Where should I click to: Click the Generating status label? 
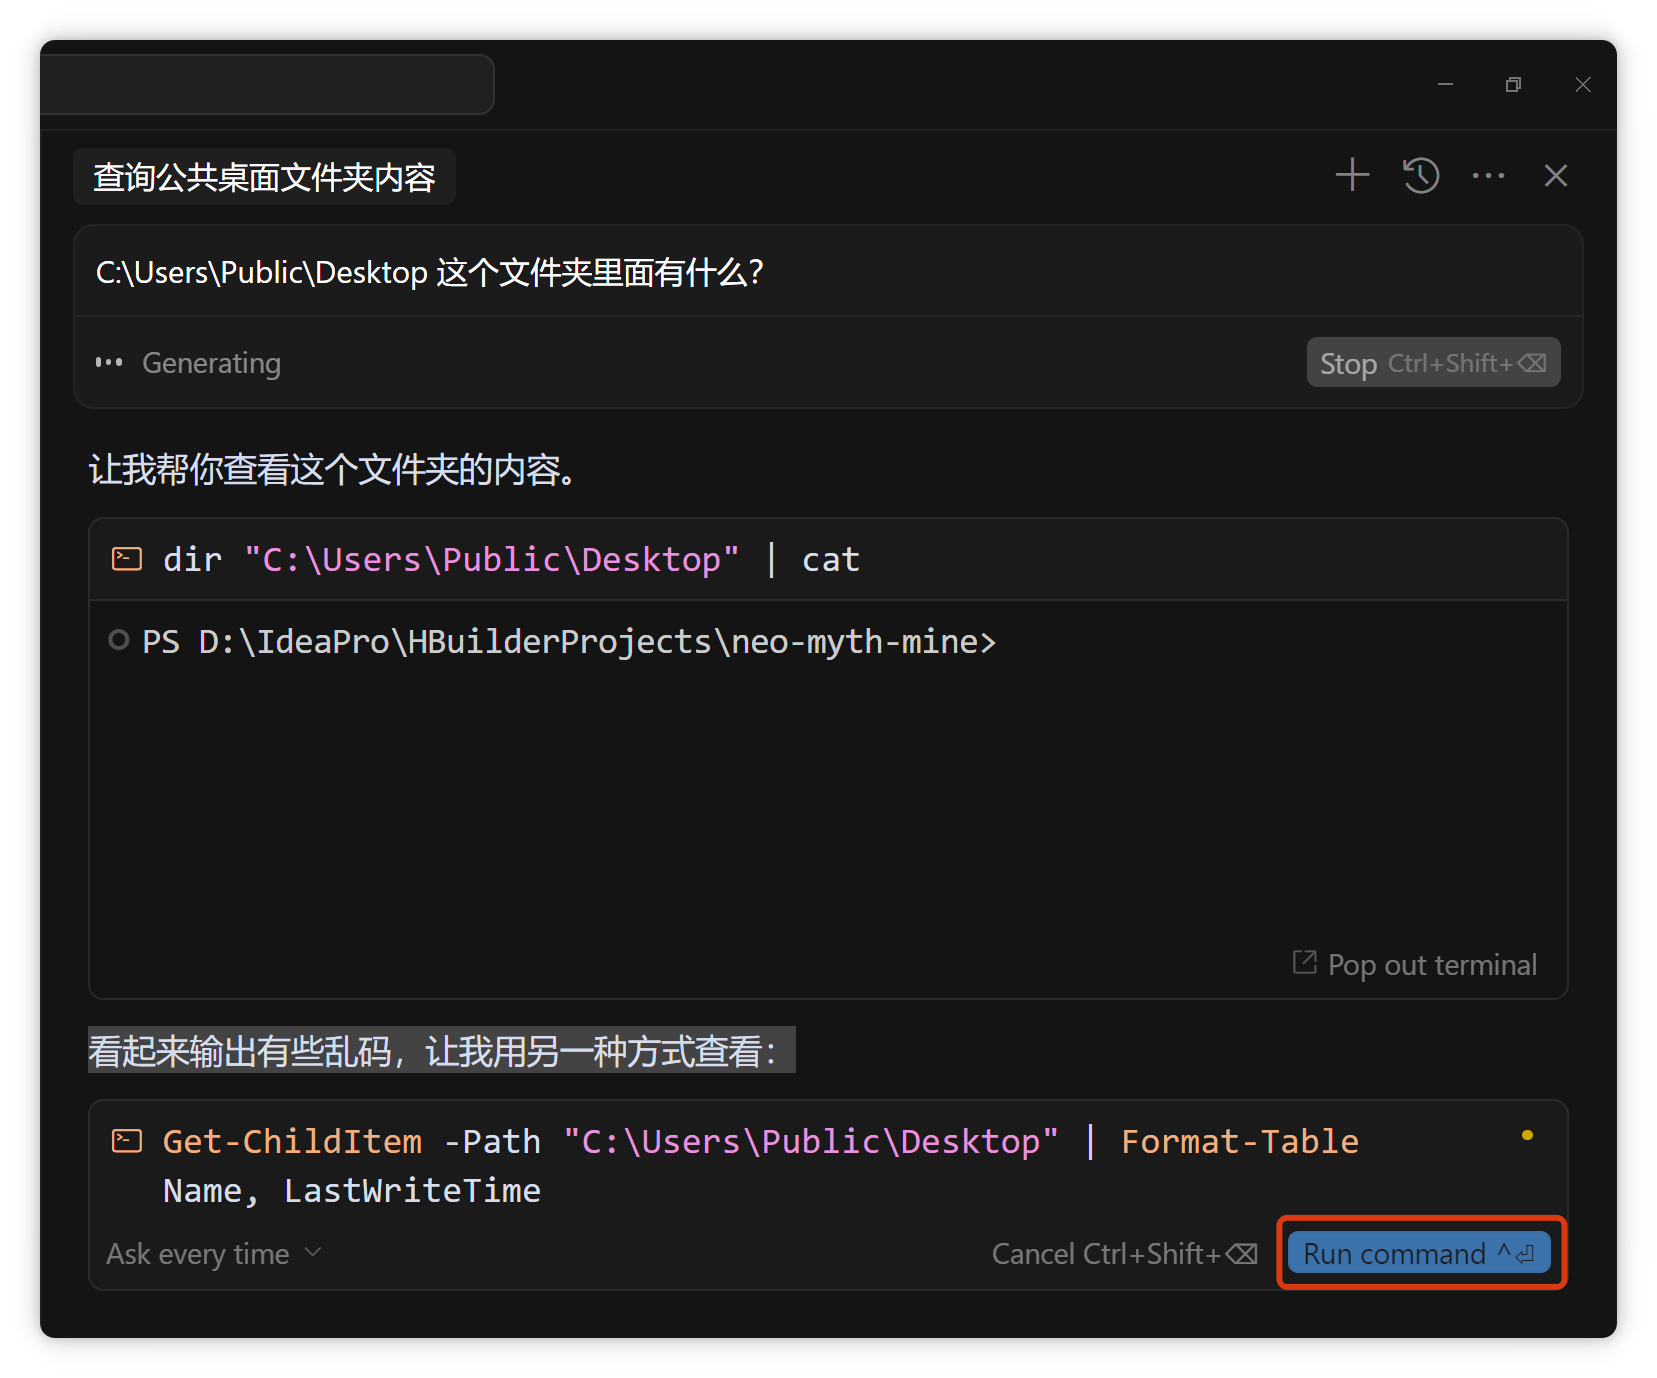point(211,363)
